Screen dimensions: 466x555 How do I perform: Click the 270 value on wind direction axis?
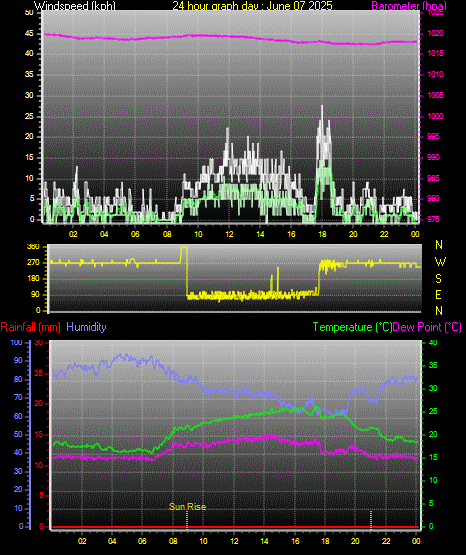[33, 263]
